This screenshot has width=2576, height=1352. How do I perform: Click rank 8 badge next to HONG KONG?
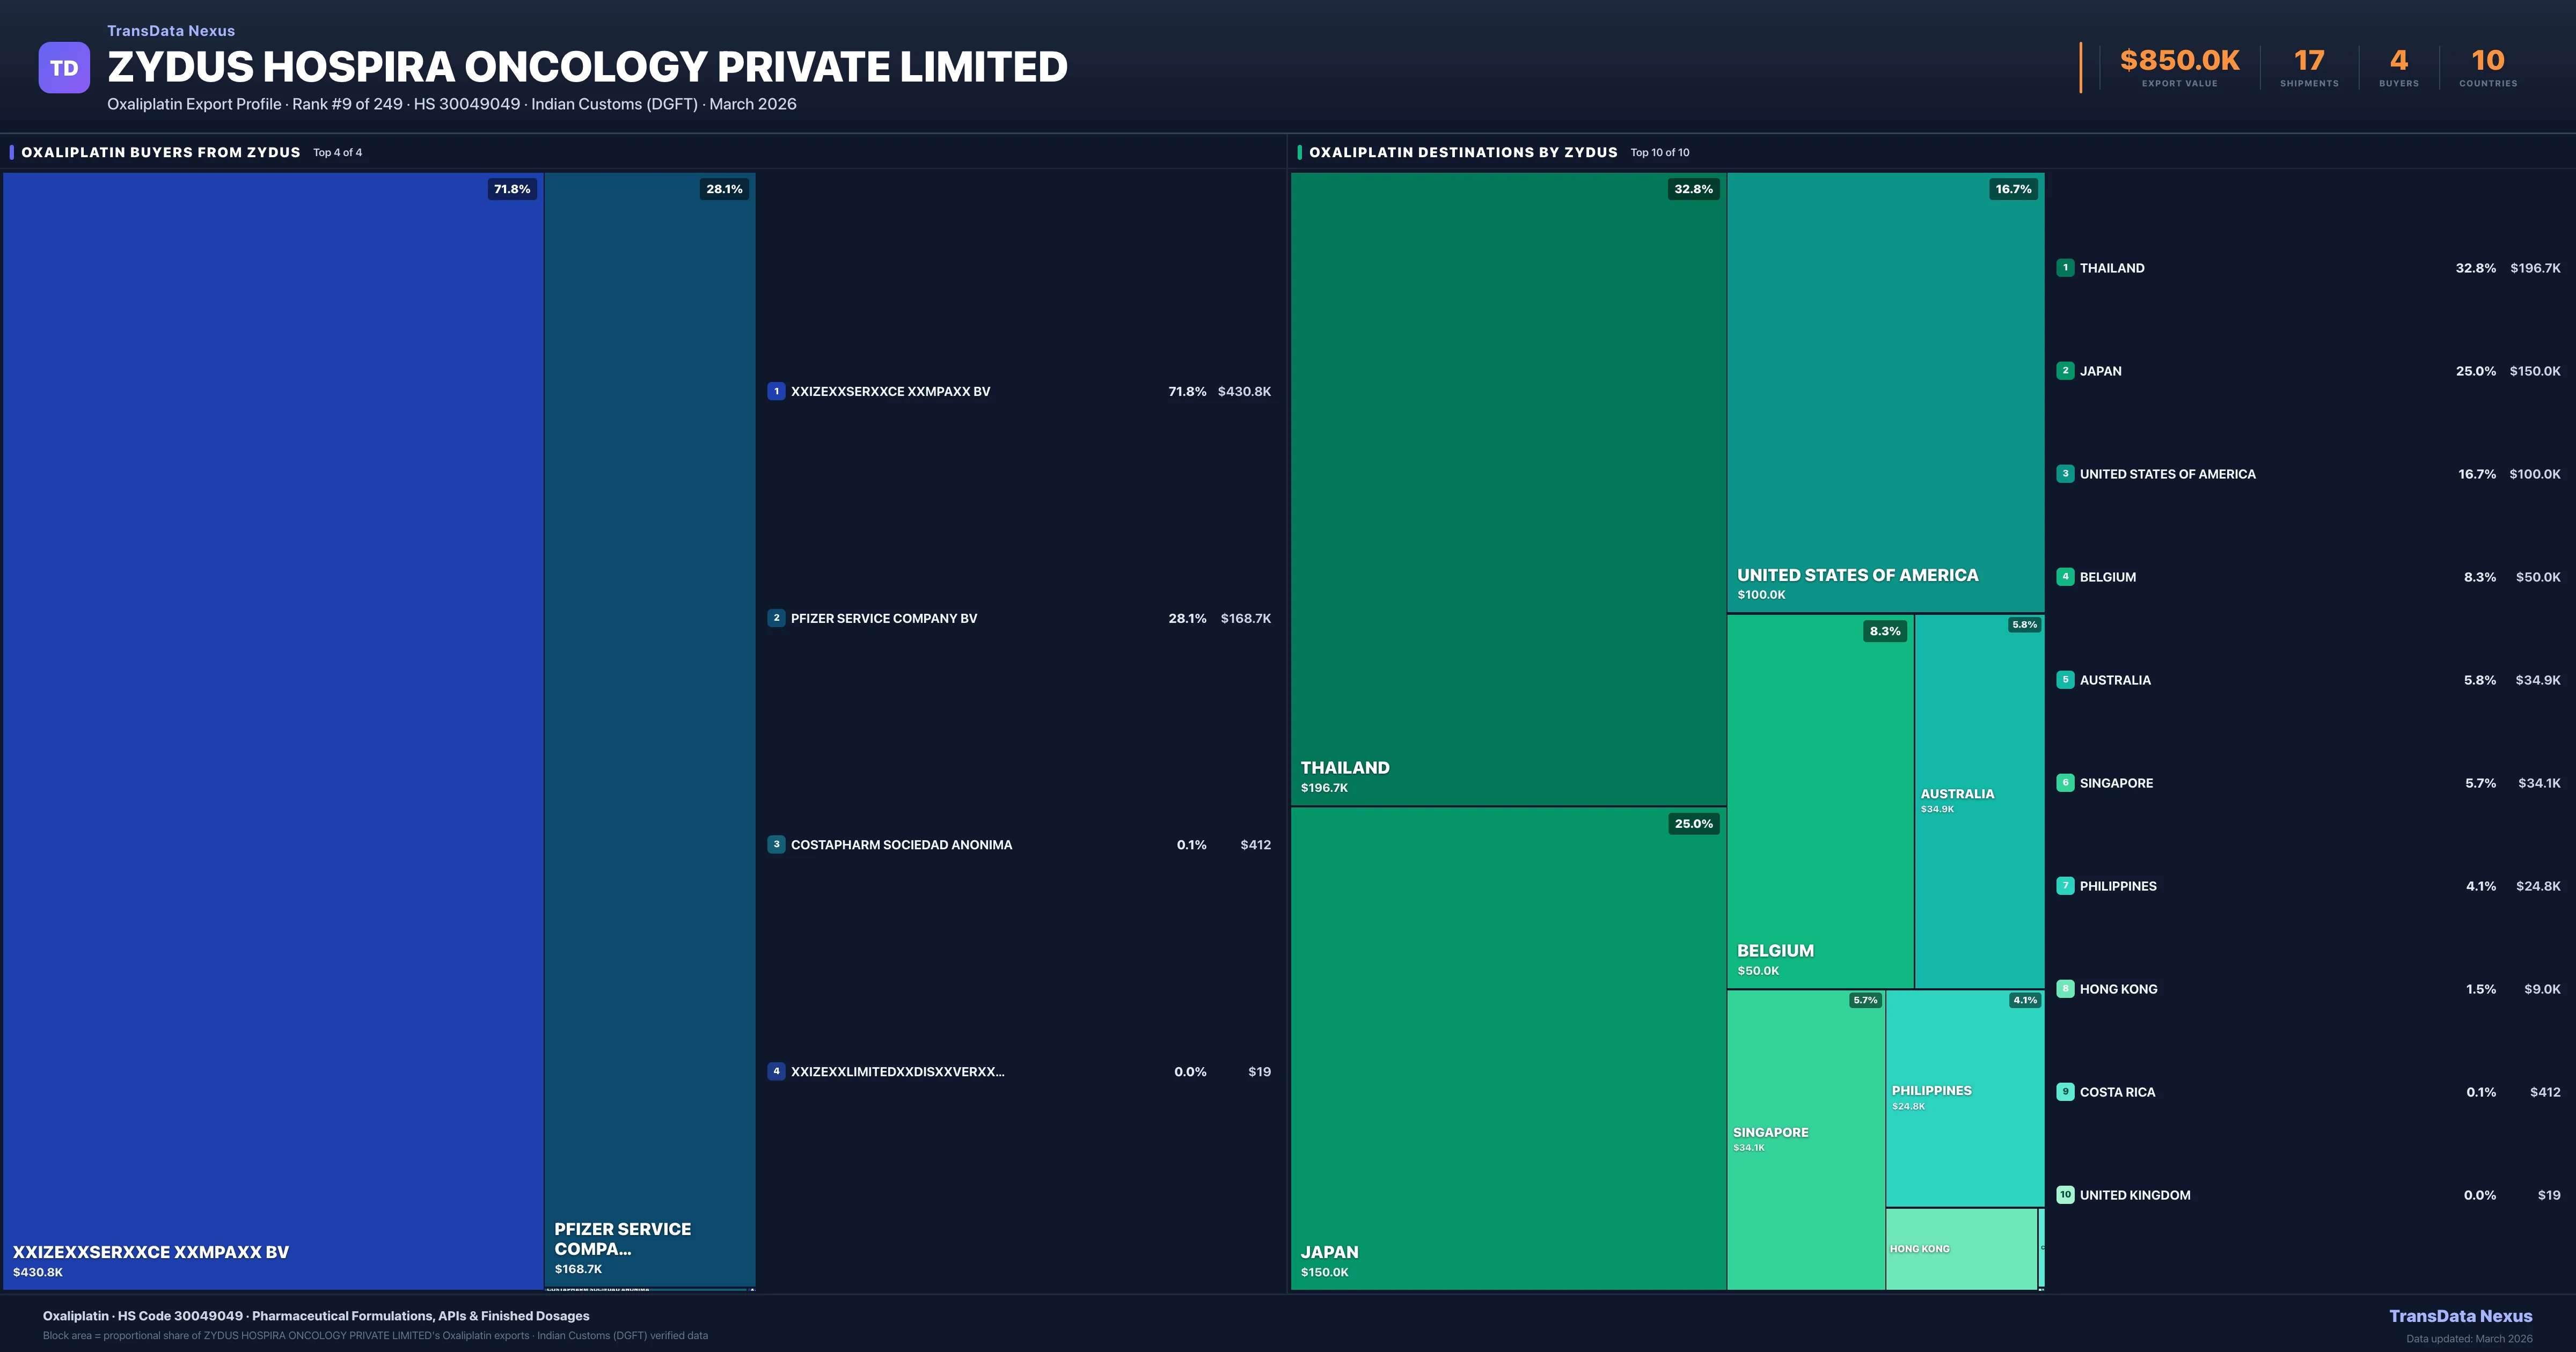point(2065,989)
